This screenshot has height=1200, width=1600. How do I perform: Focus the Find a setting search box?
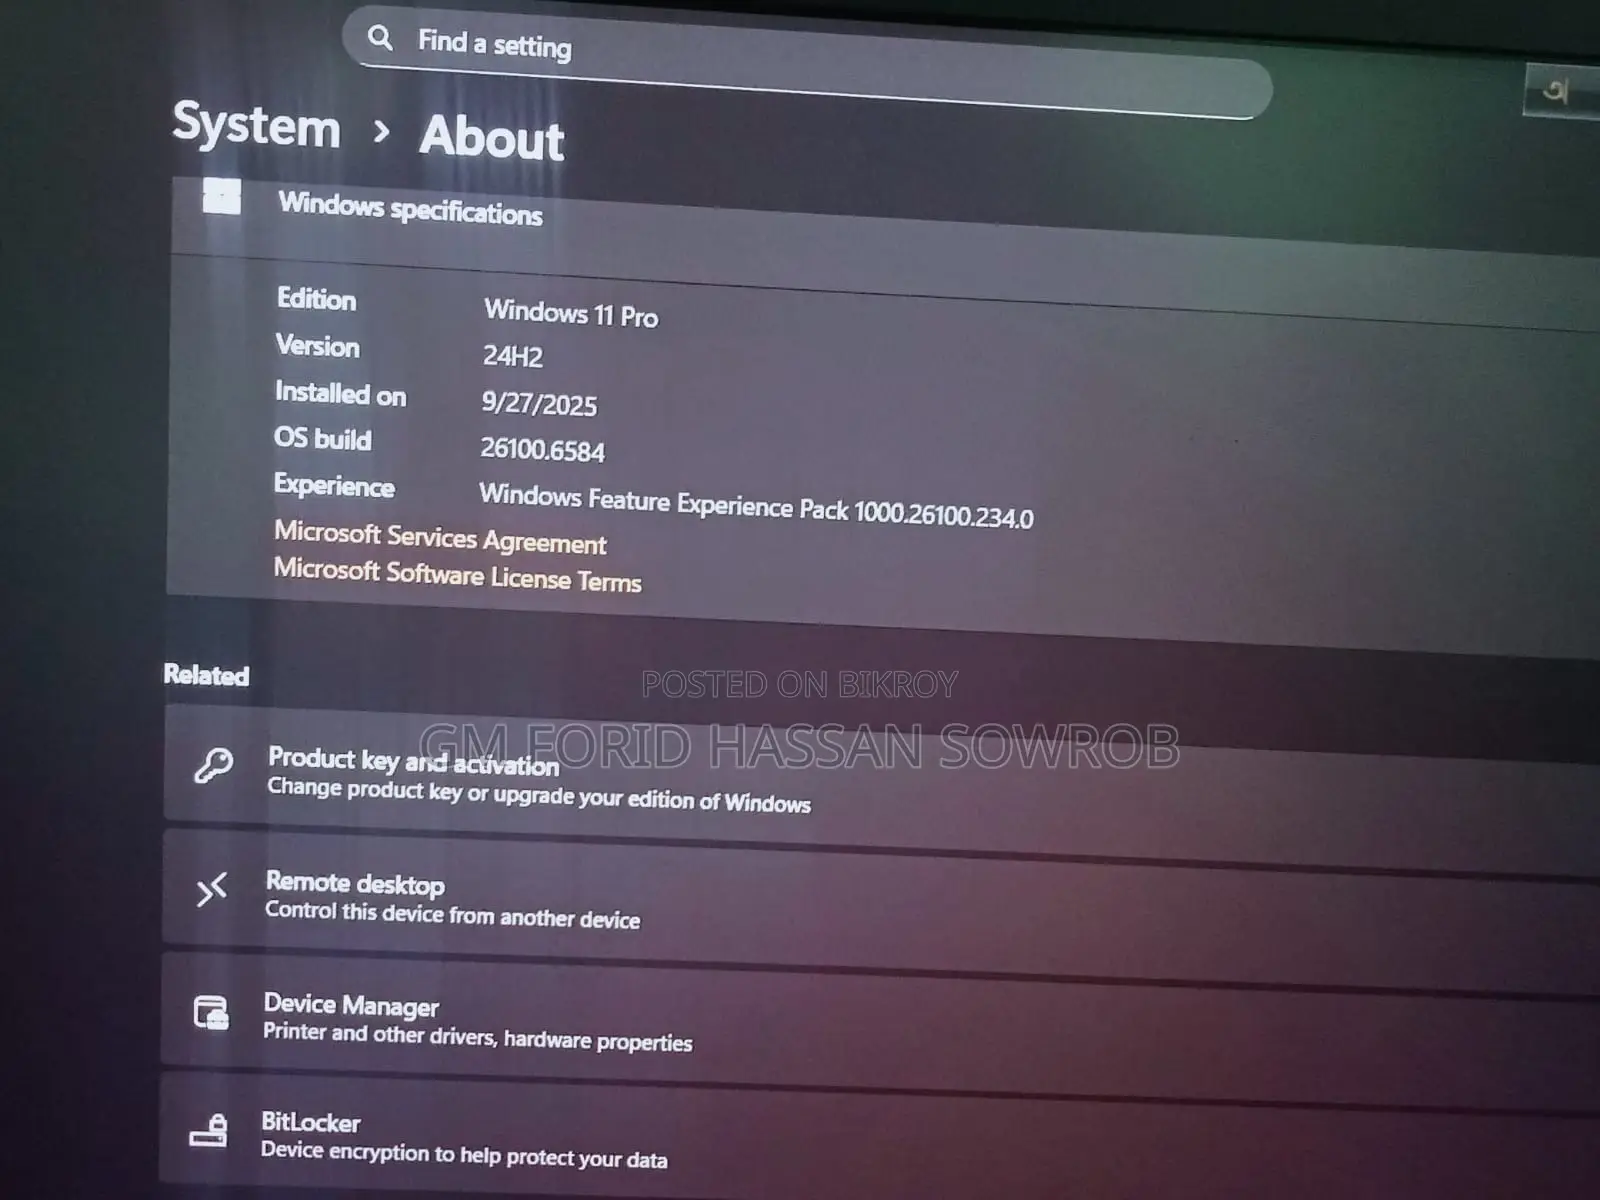point(807,65)
